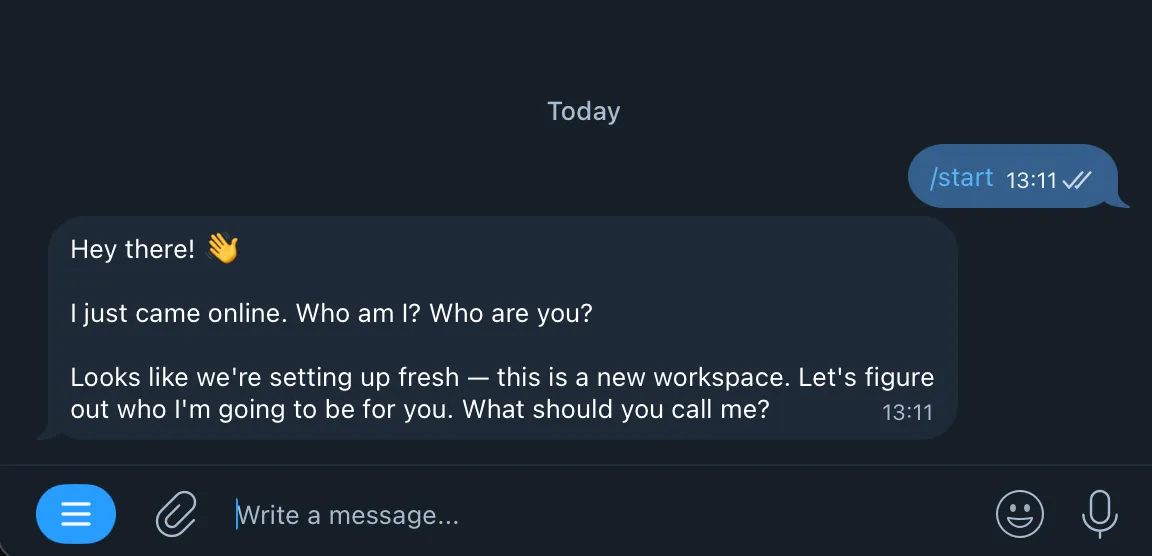Click the microphone voice message icon
This screenshot has height=556, width=1152.
pos(1099,514)
